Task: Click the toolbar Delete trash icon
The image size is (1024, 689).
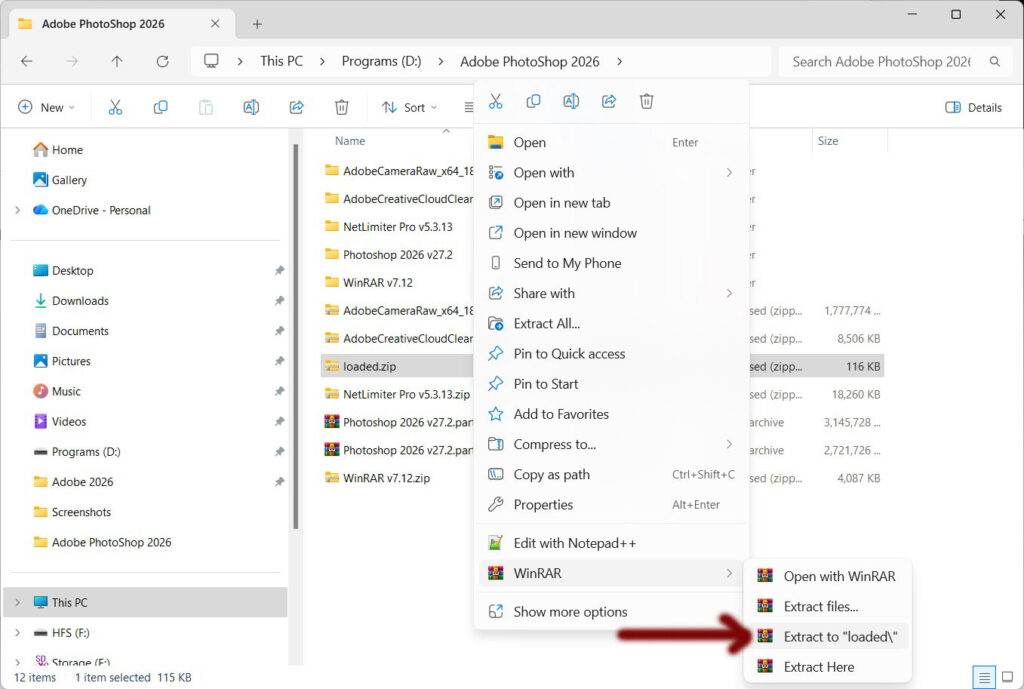Action: coord(342,107)
